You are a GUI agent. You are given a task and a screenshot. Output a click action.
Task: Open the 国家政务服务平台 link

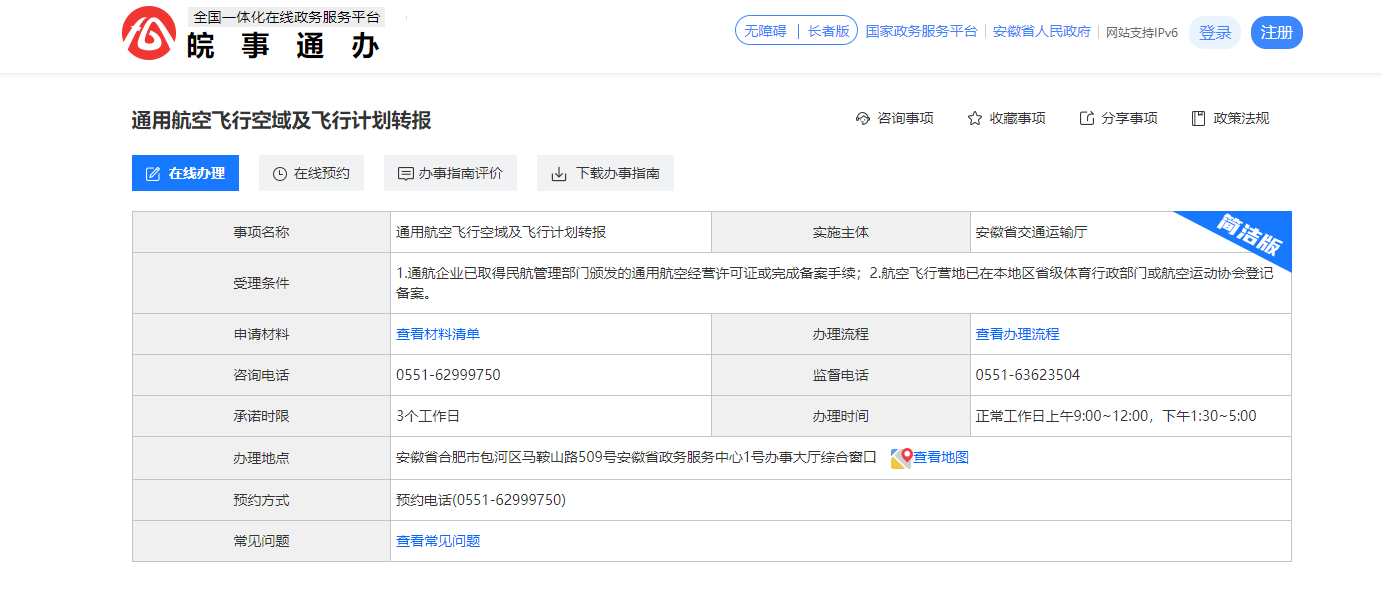click(921, 31)
